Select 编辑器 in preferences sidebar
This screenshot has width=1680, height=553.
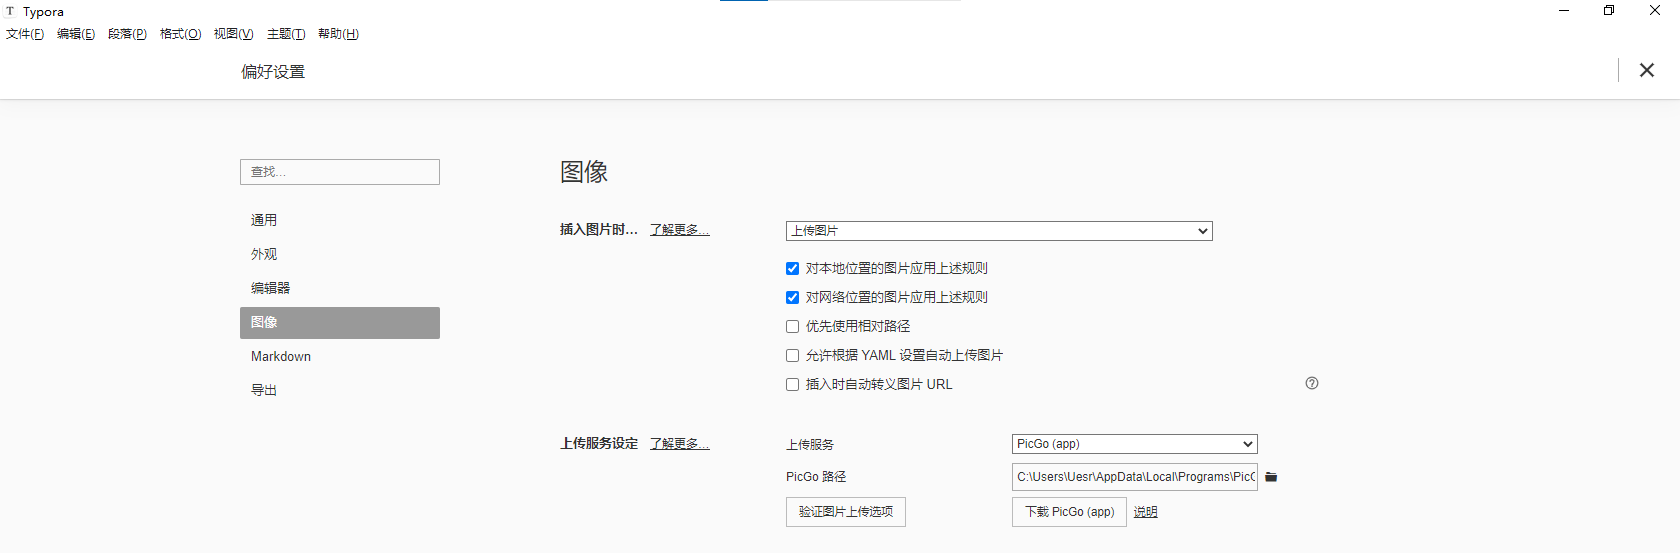[x=340, y=288]
